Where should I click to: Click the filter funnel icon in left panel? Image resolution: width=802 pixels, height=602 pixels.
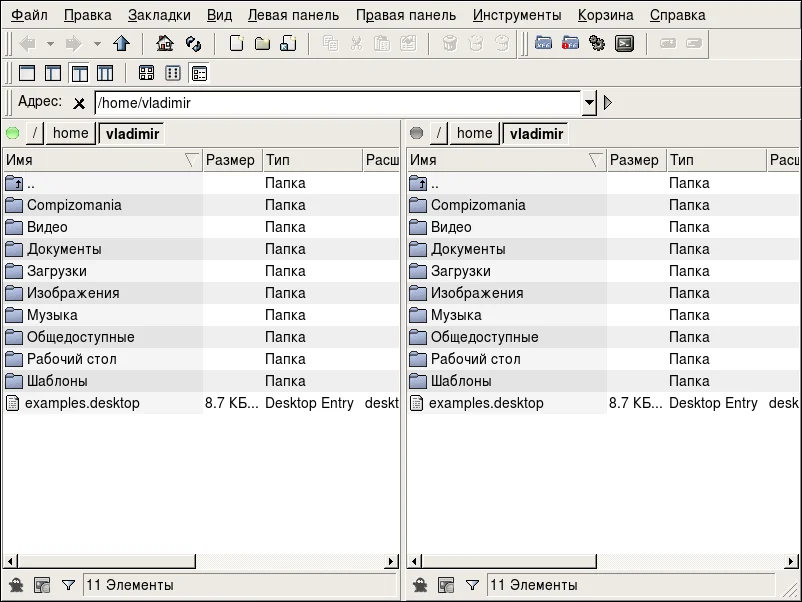tap(68, 586)
